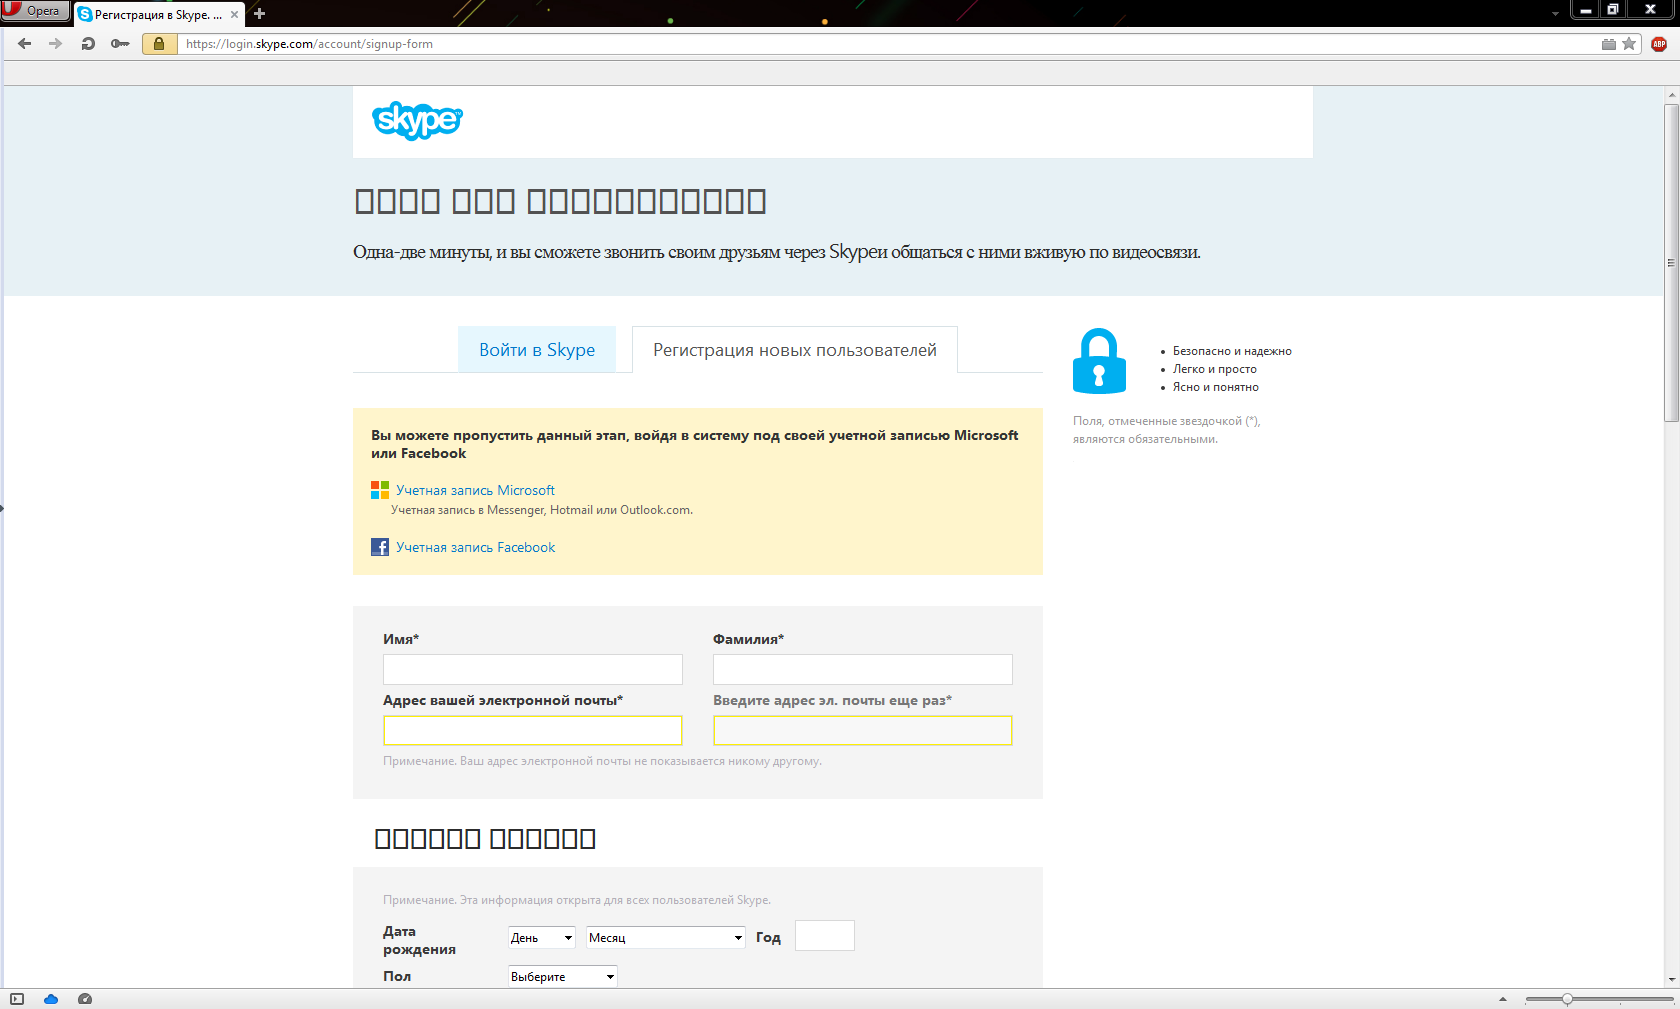Reload the current page
1680x1009 pixels.
coord(88,44)
